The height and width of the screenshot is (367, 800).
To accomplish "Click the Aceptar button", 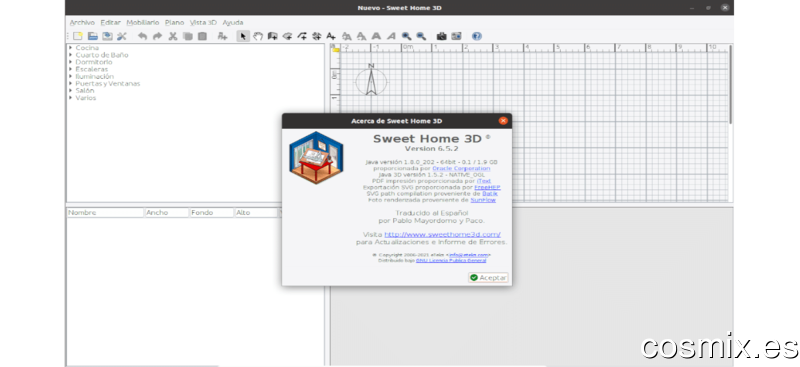I will coord(488,278).
